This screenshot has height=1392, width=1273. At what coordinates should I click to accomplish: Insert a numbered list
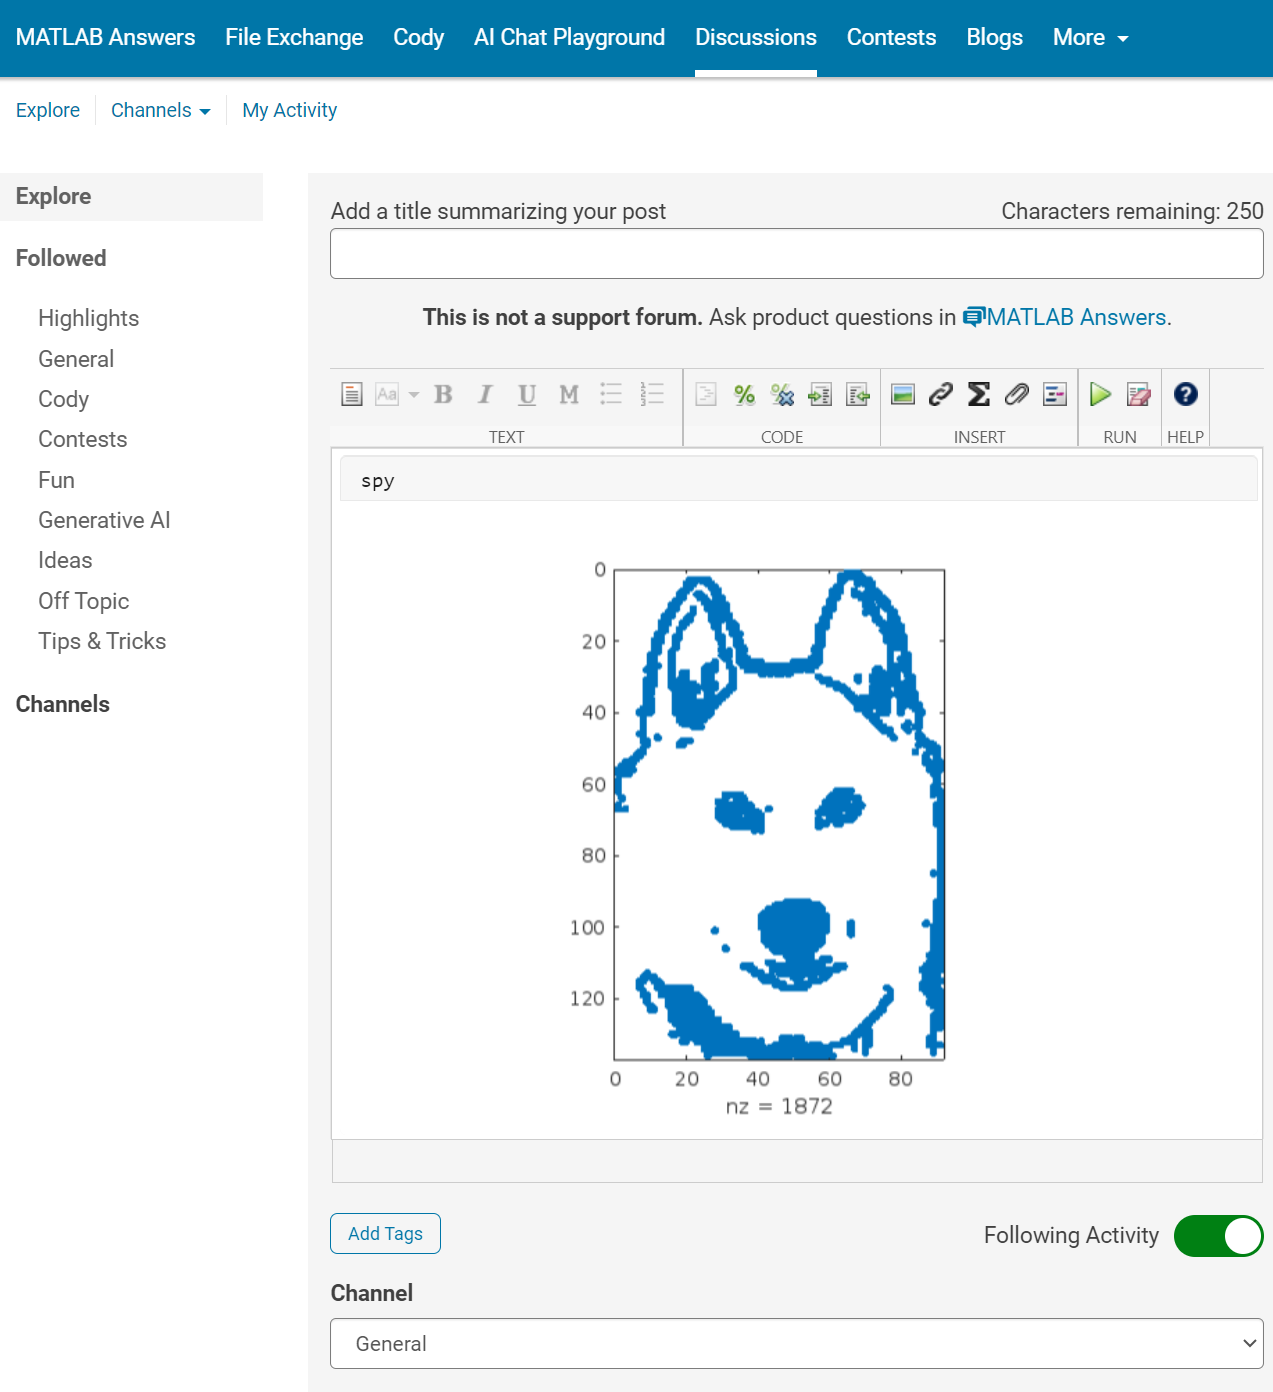point(653,394)
